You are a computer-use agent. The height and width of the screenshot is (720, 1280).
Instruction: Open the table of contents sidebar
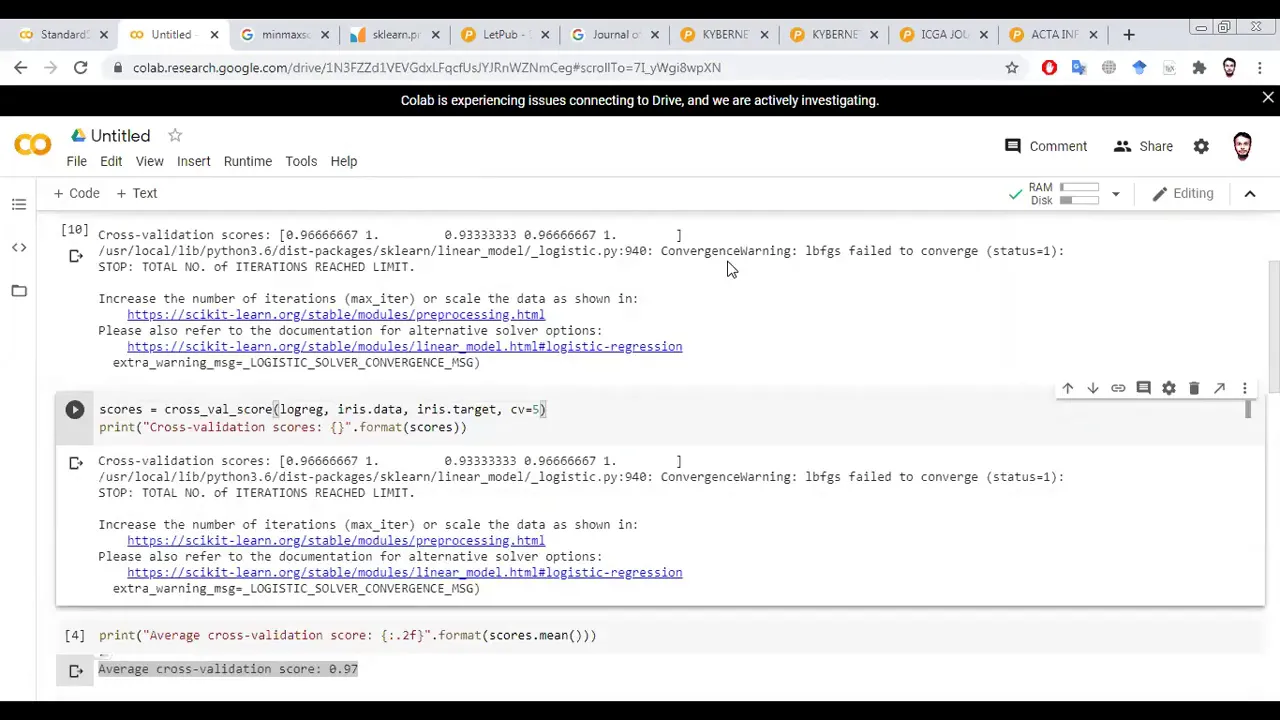click(19, 204)
